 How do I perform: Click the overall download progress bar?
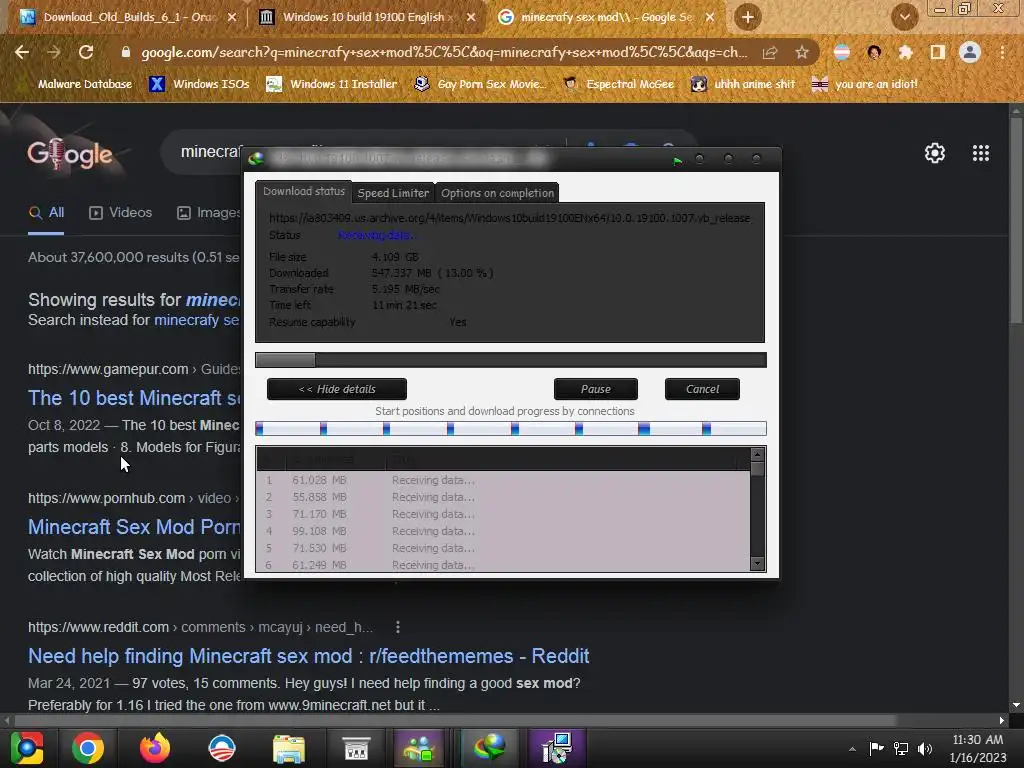pos(511,360)
